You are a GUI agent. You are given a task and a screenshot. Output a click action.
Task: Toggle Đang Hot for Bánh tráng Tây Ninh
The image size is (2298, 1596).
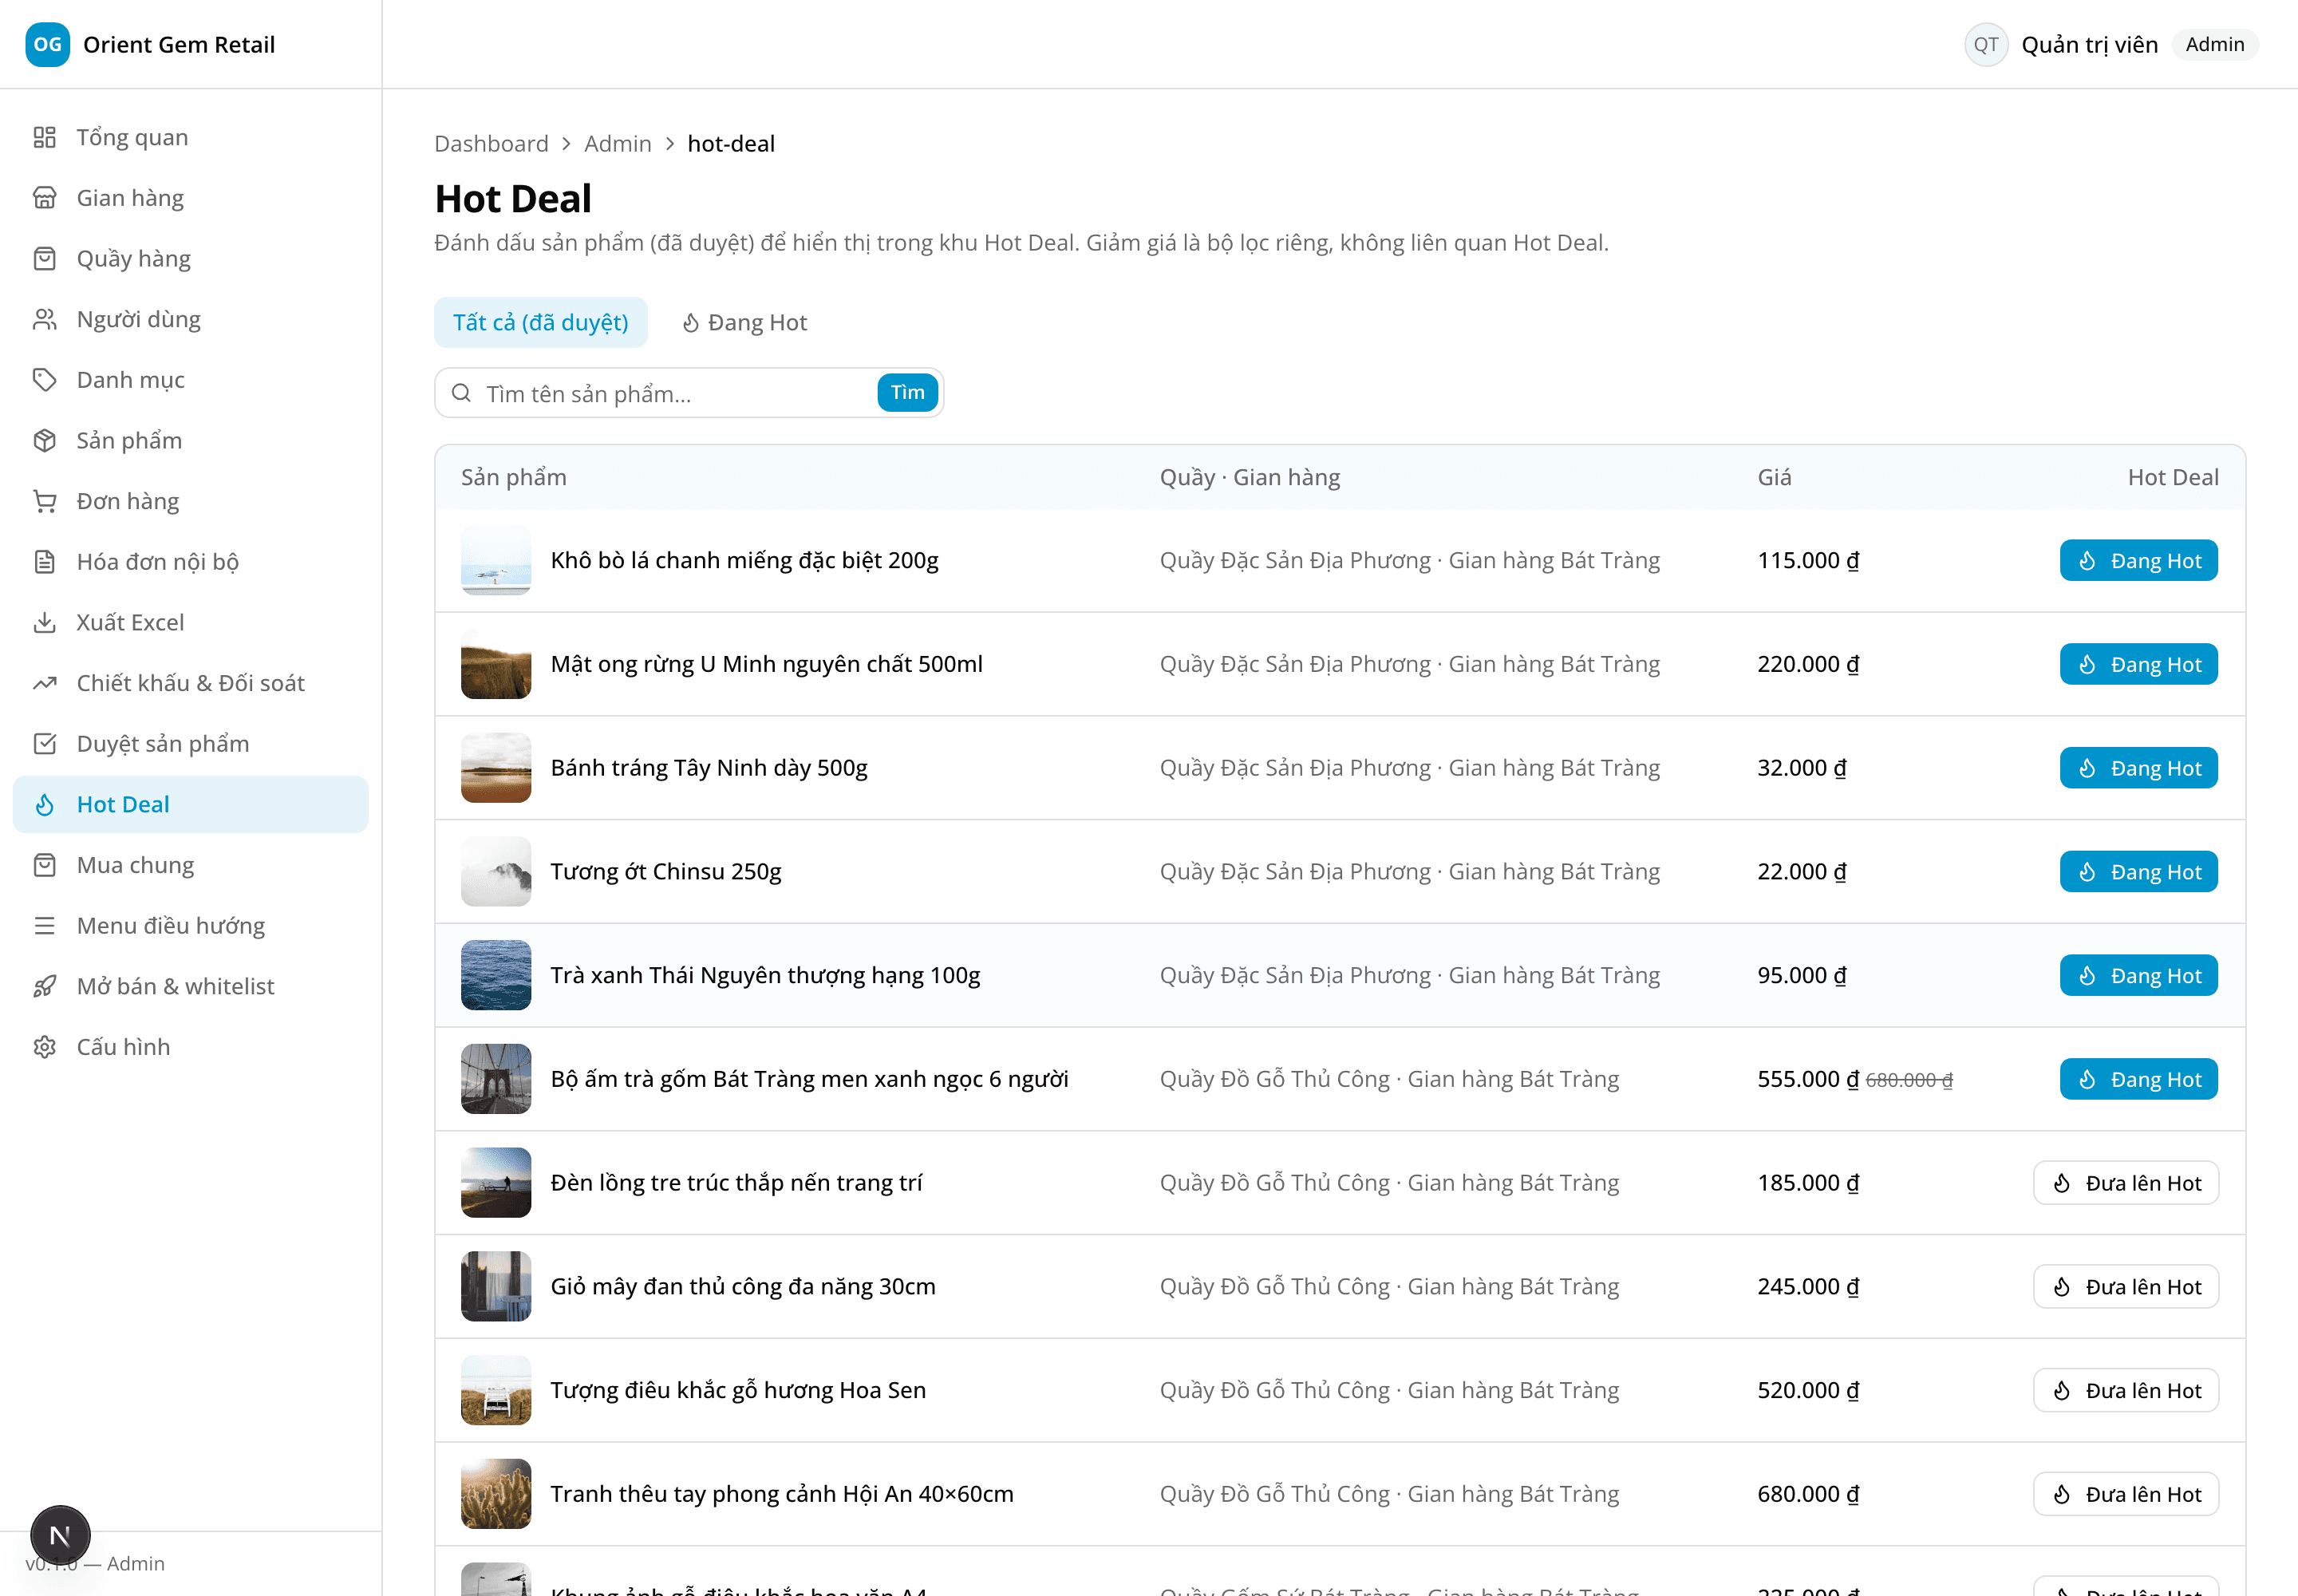click(x=2138, y=768)
